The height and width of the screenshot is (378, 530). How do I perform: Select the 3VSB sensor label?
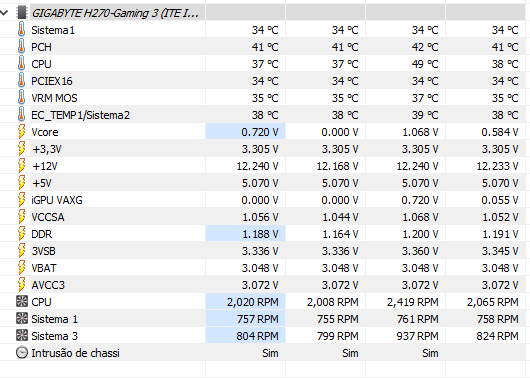click(x=43, y=251)
